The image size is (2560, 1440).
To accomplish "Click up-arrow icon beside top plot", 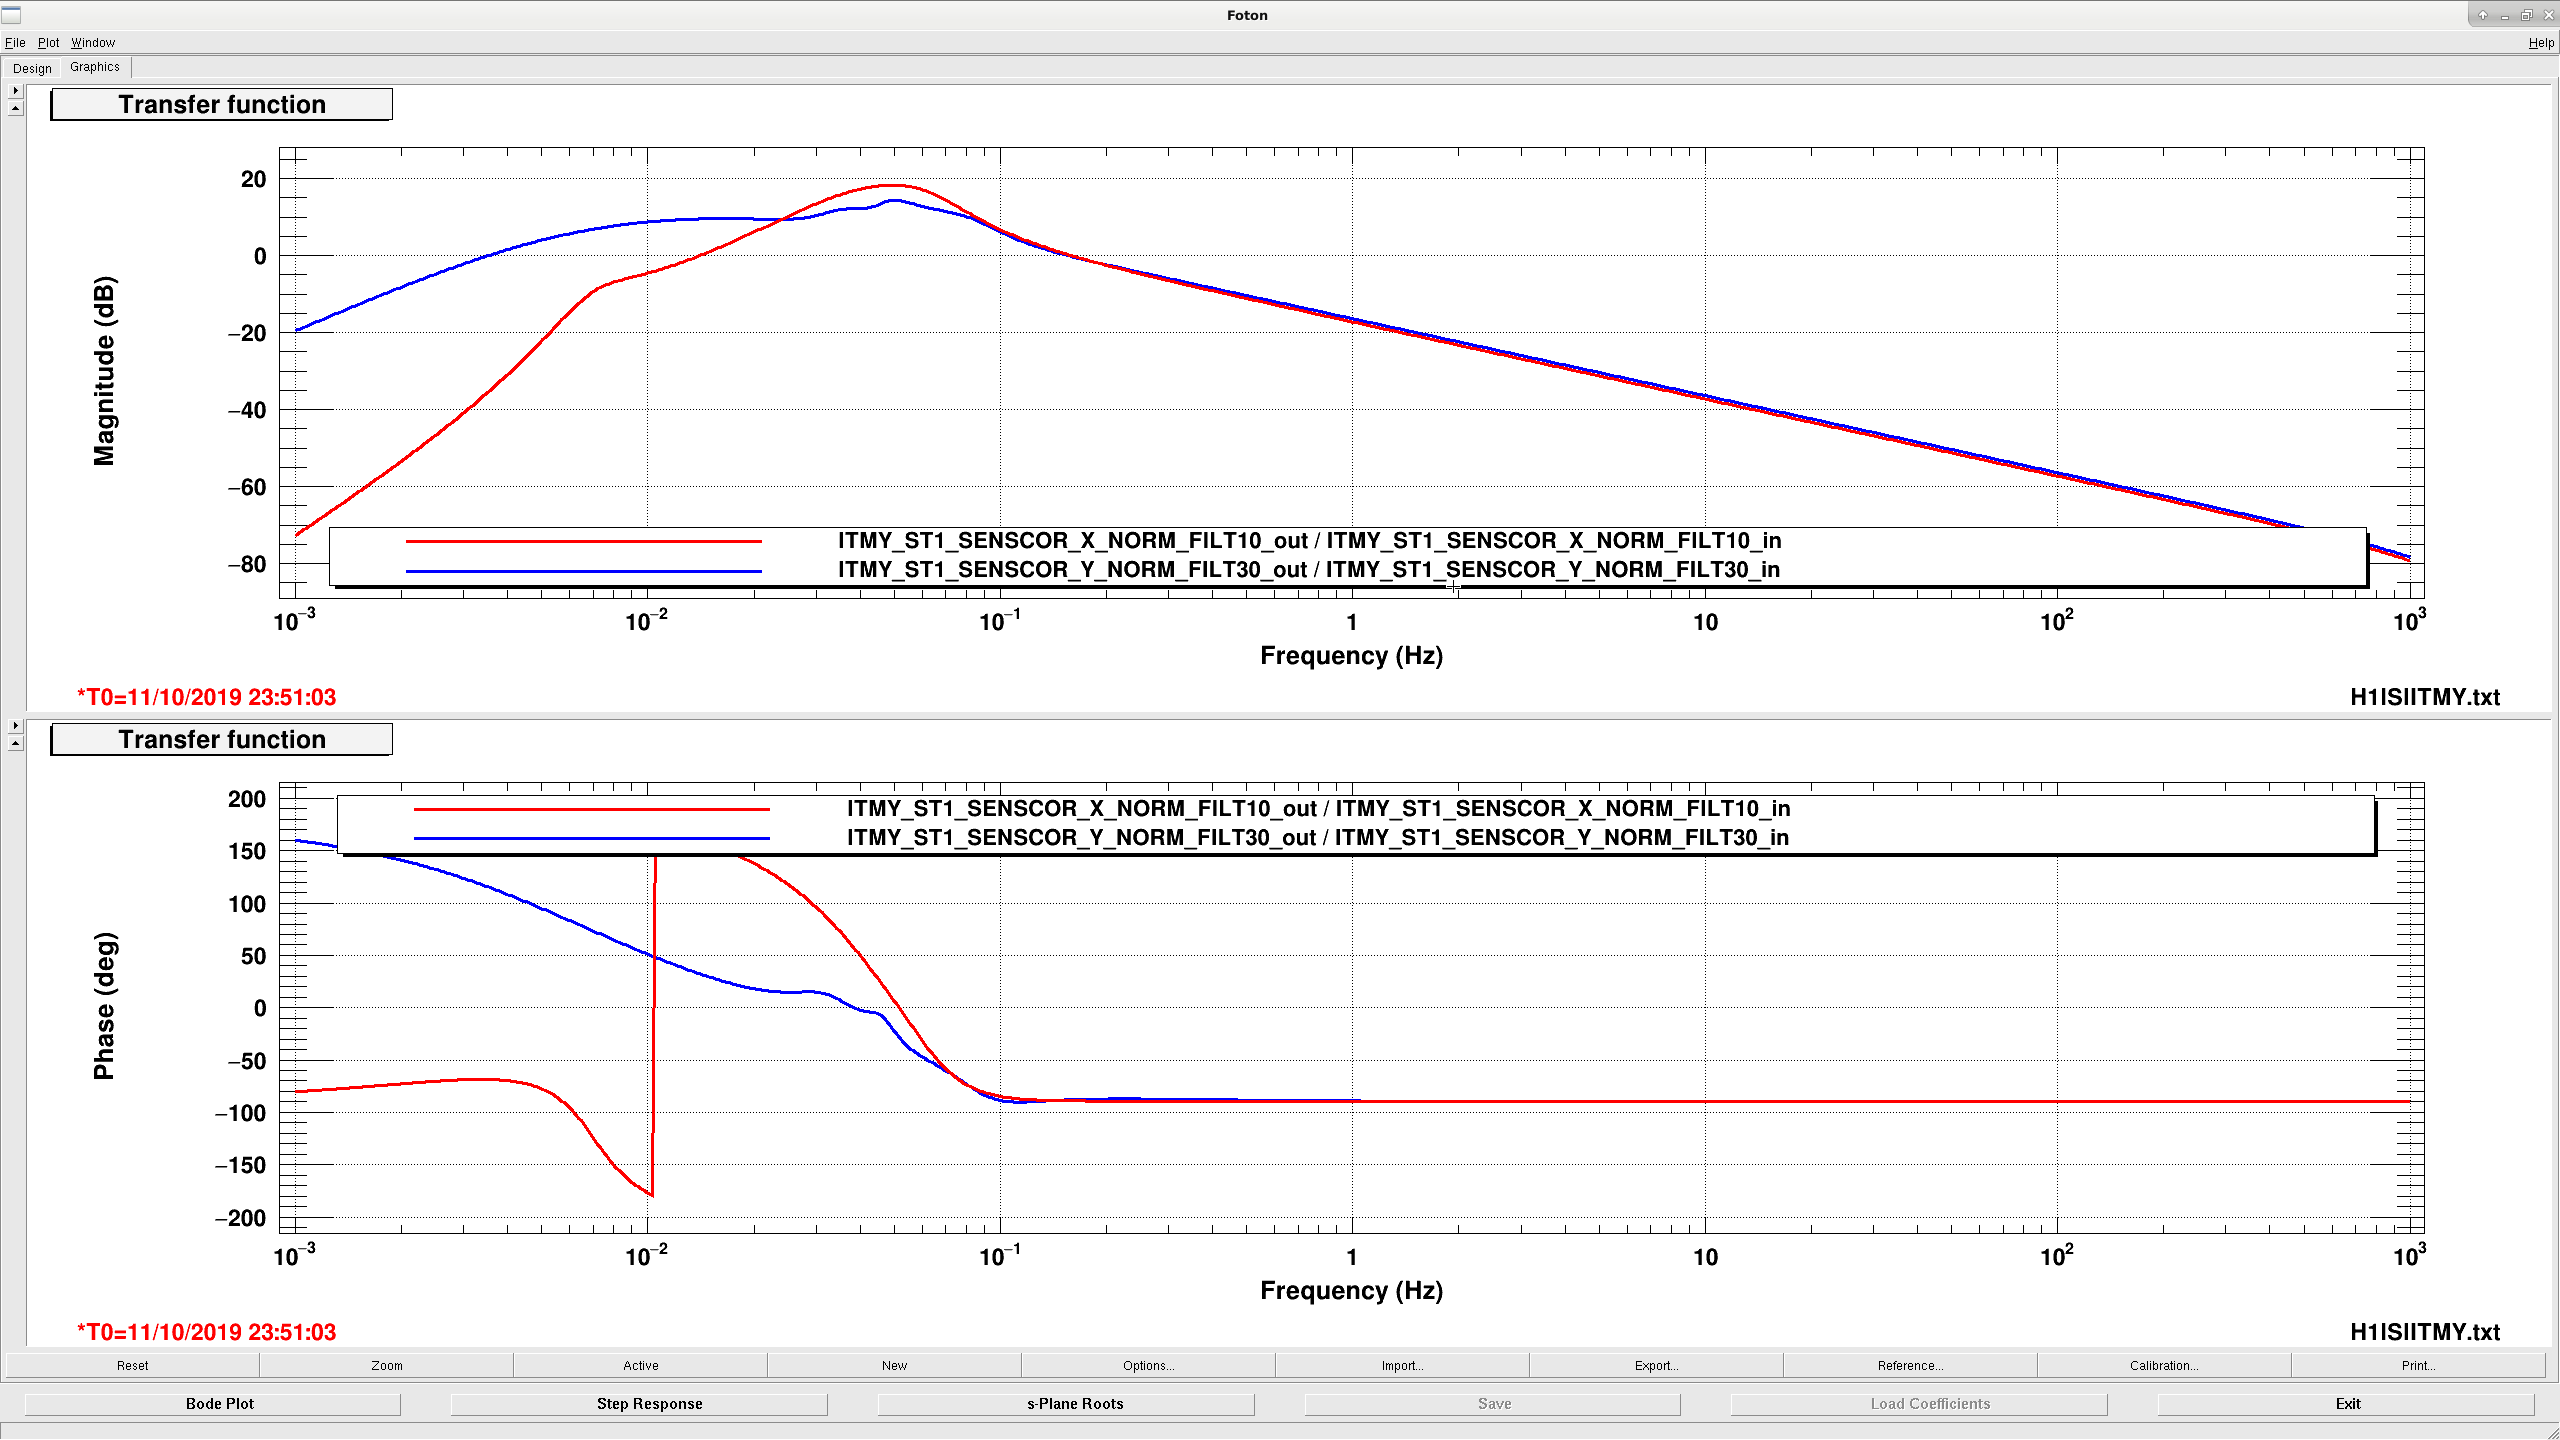I will (x=16, y=108).
